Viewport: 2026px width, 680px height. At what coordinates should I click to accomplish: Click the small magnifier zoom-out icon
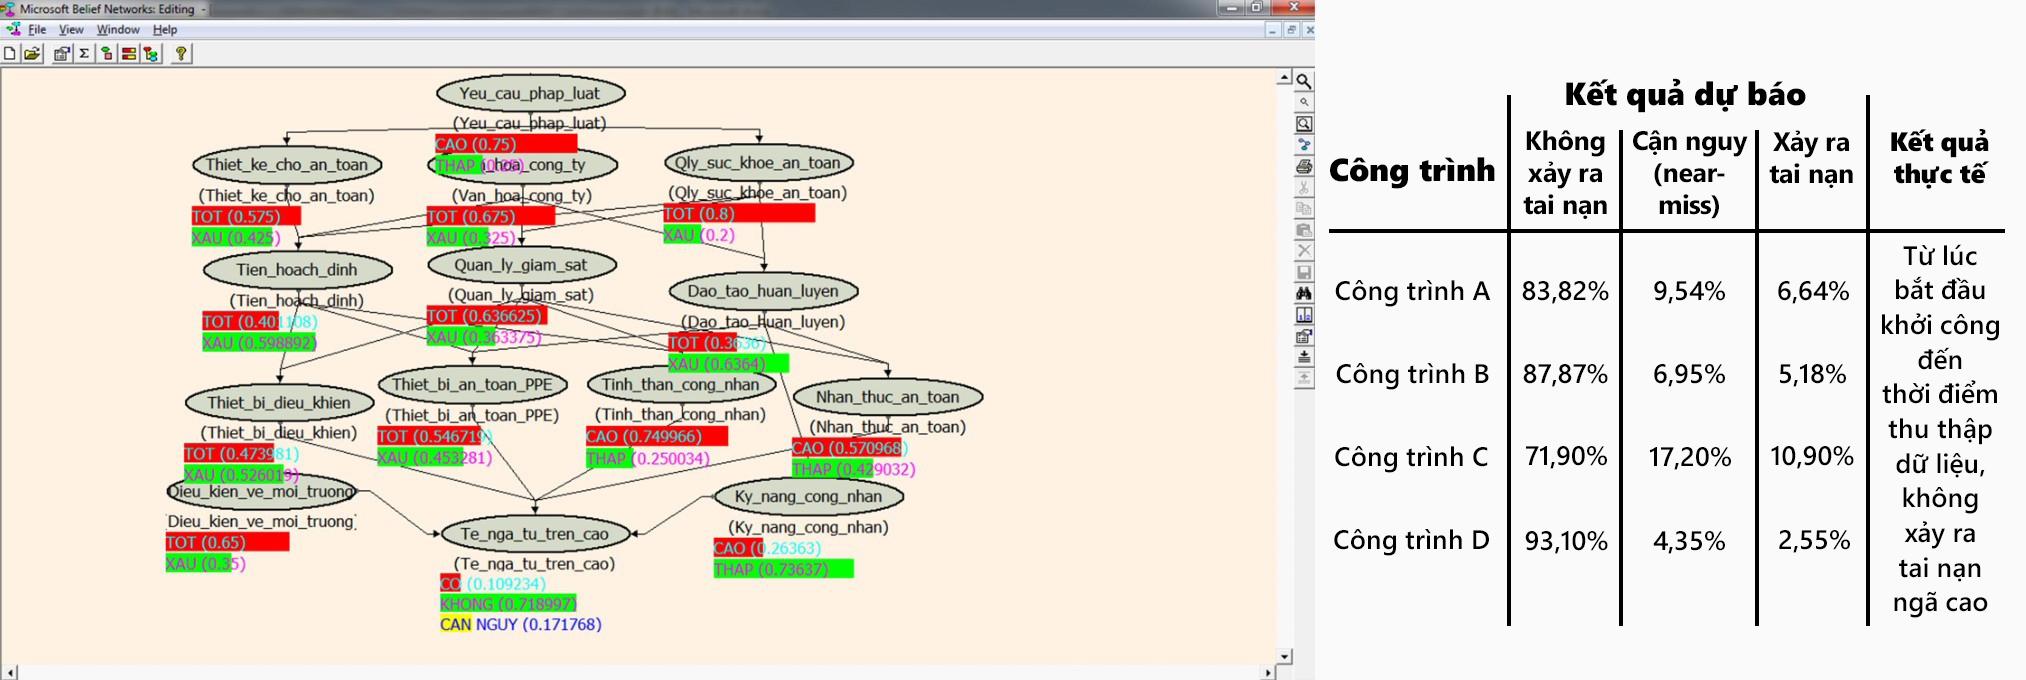click(1304, 102)
